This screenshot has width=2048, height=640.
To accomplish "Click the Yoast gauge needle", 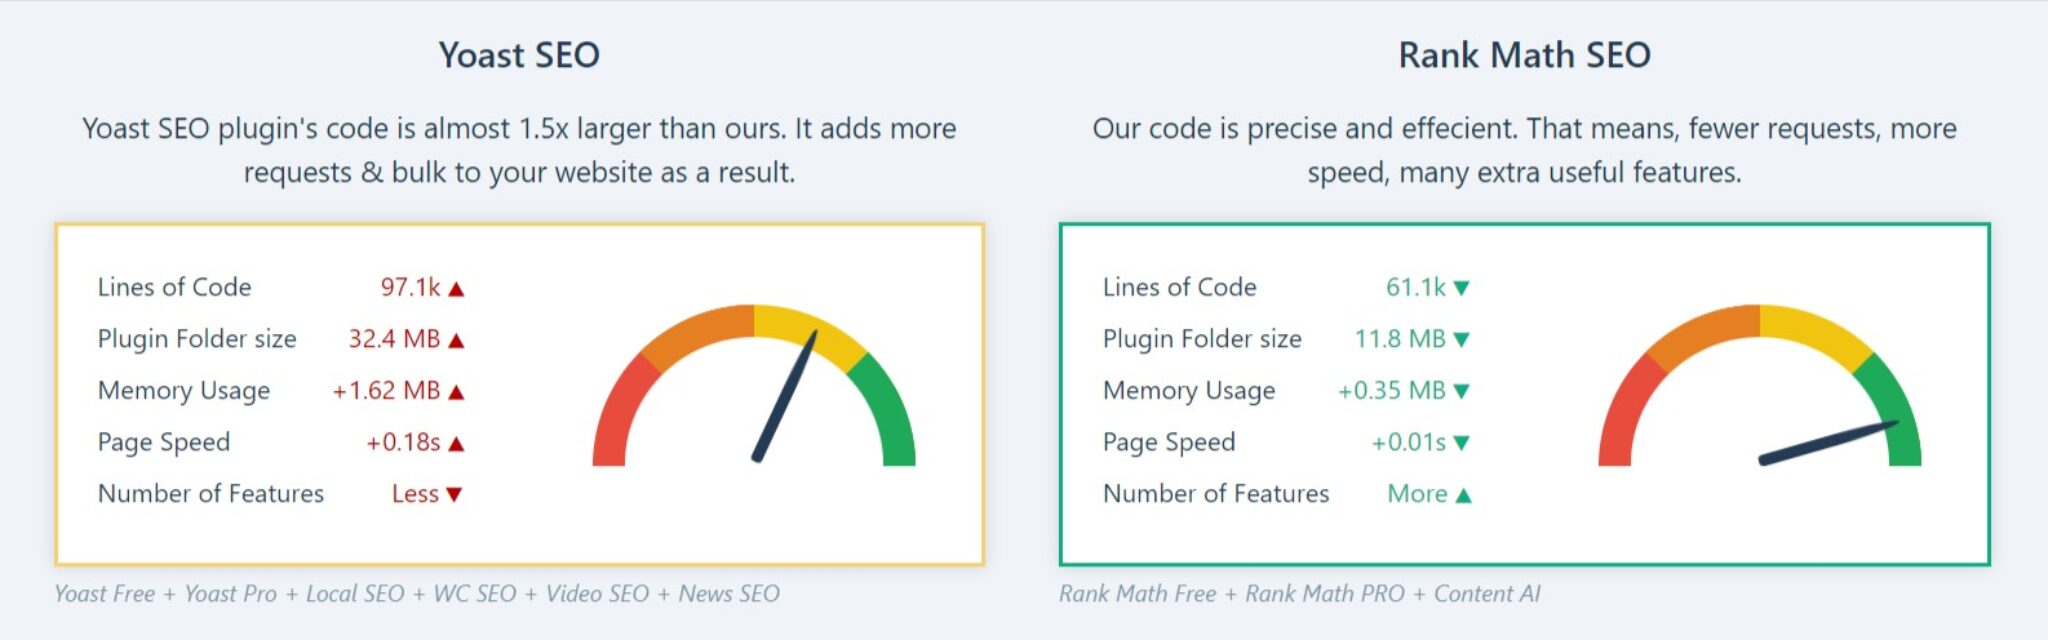I will pyautogui.click(x=785, y=396).
